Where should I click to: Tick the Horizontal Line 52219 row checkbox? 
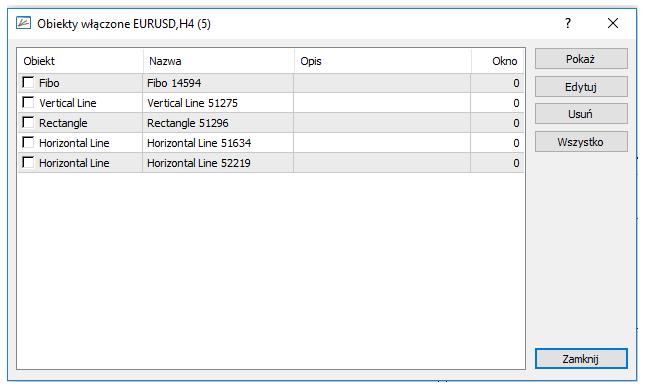(28, 162)
